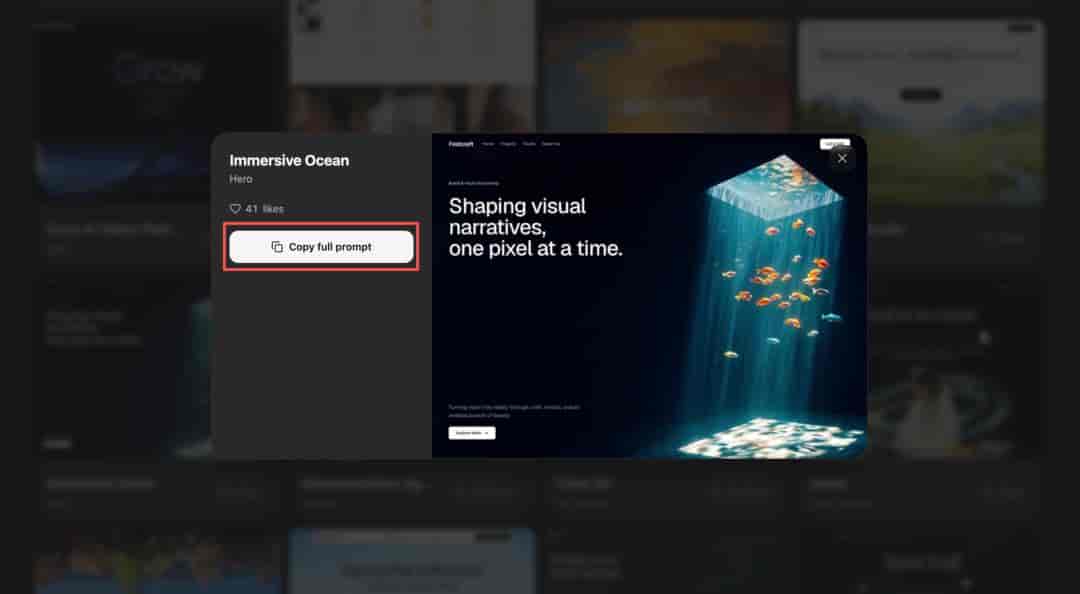Image resolution: width=1080 pixels, height=594 pixels.
Task: Click the Copy full prompt button
Action: pyautogui.click(x=321, y=247)
